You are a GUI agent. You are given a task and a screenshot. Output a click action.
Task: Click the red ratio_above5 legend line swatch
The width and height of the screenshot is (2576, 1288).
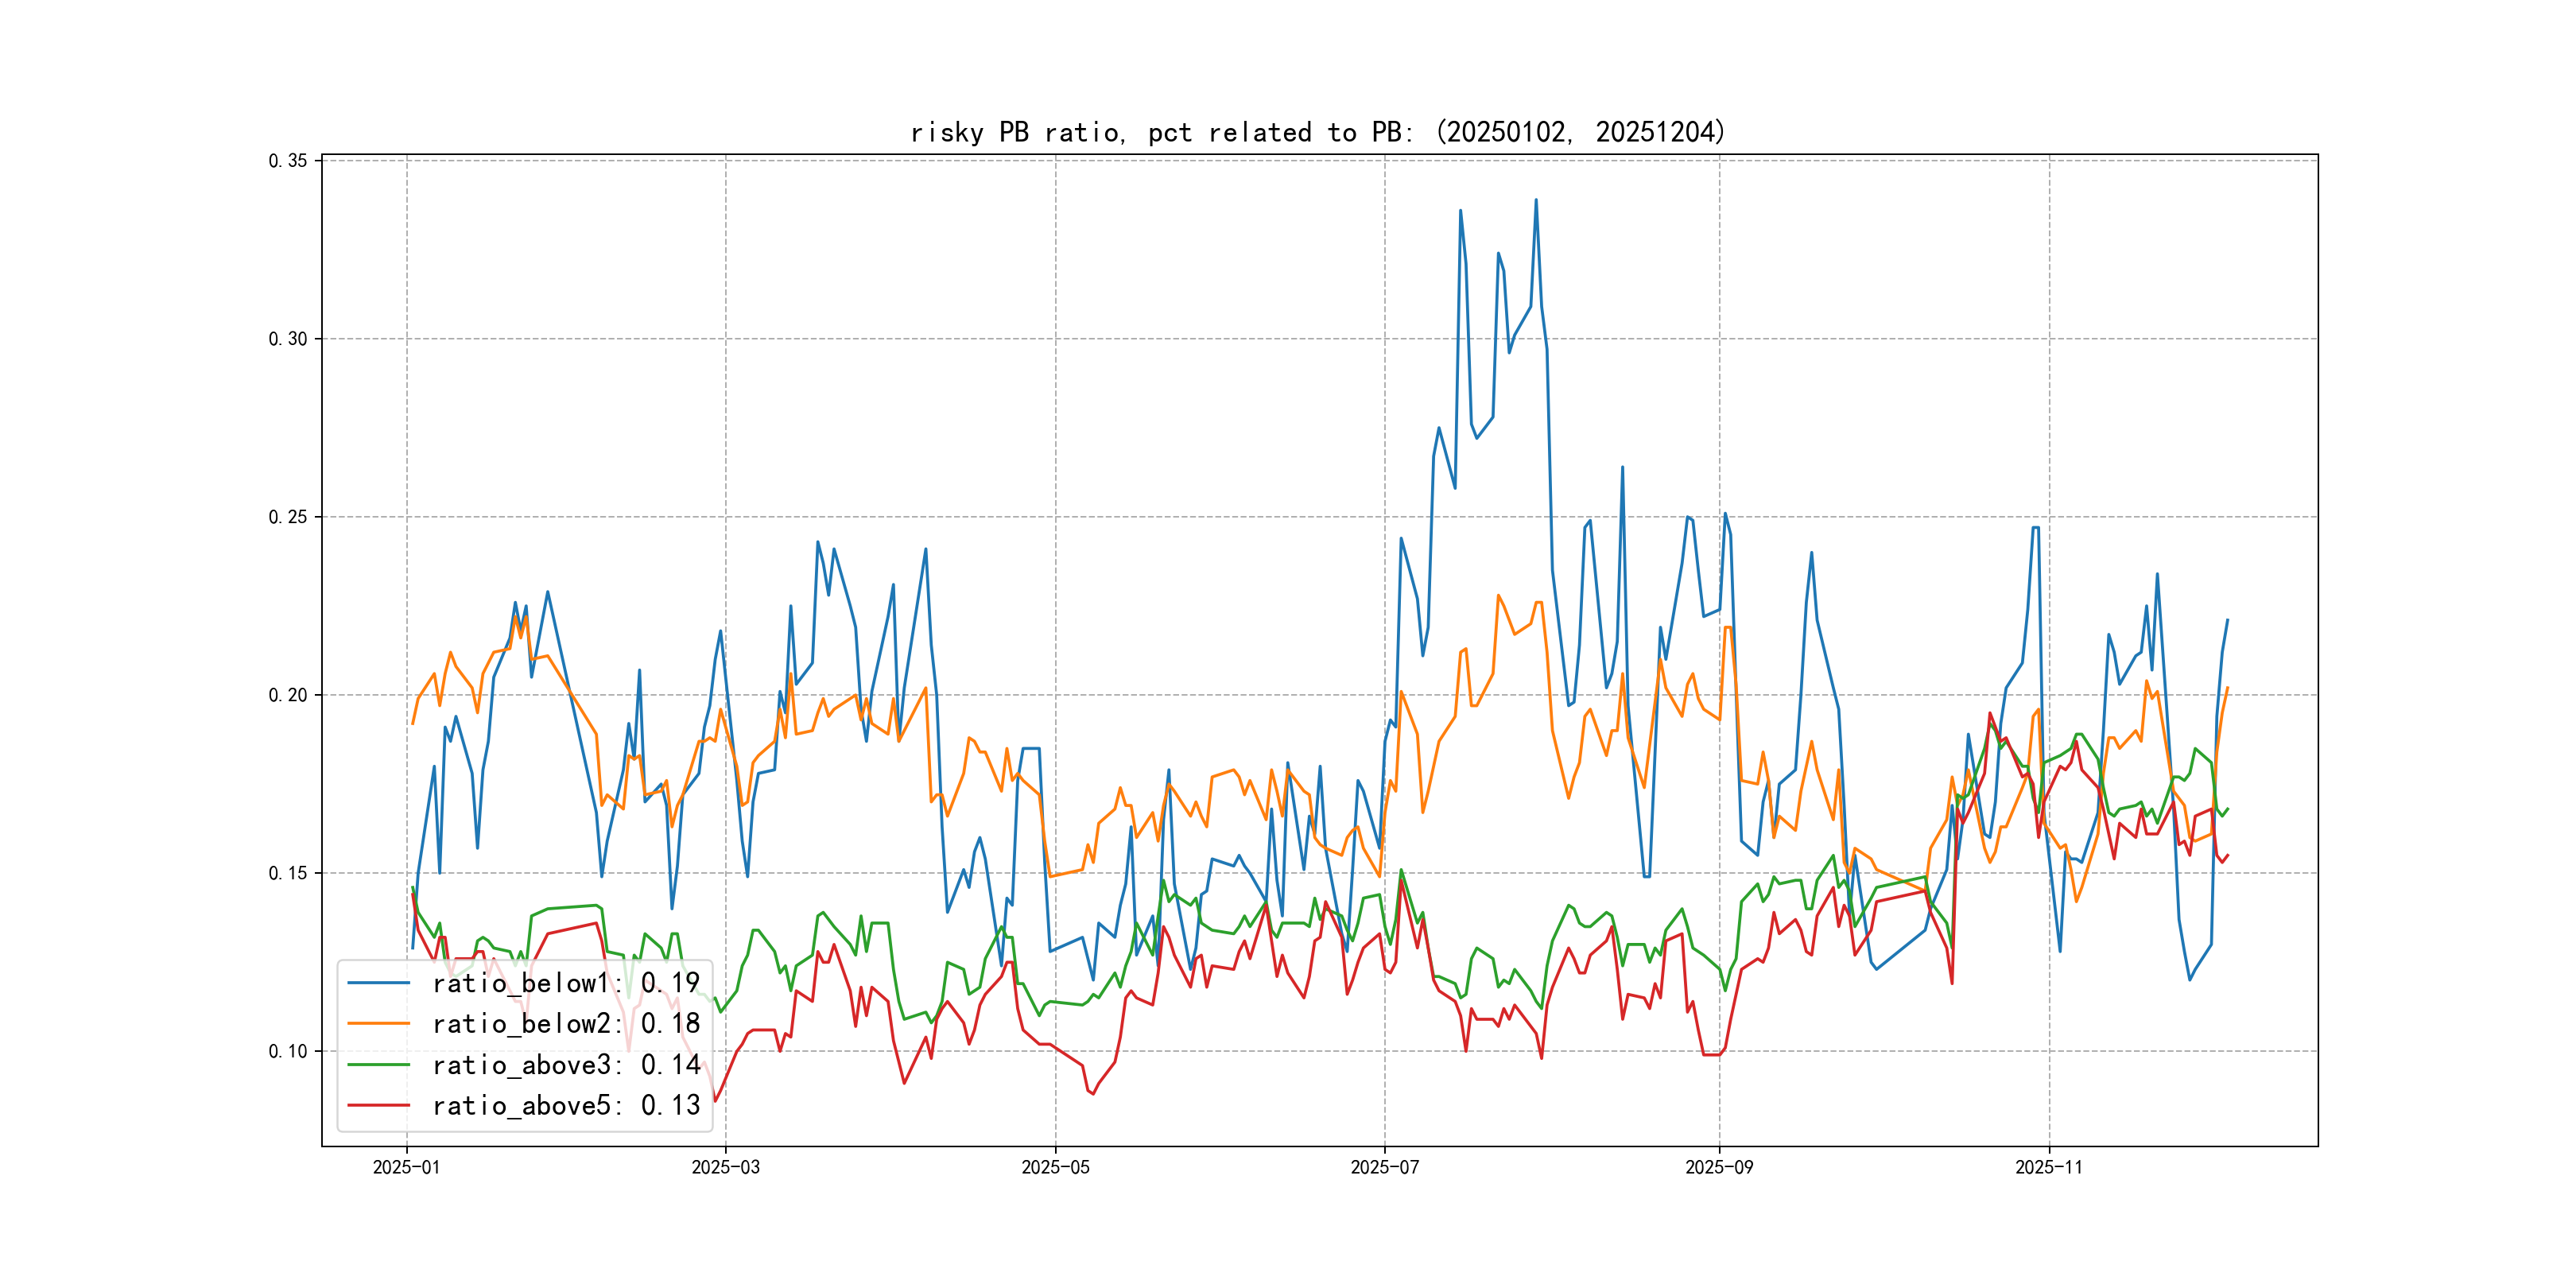coord(378,1106)
